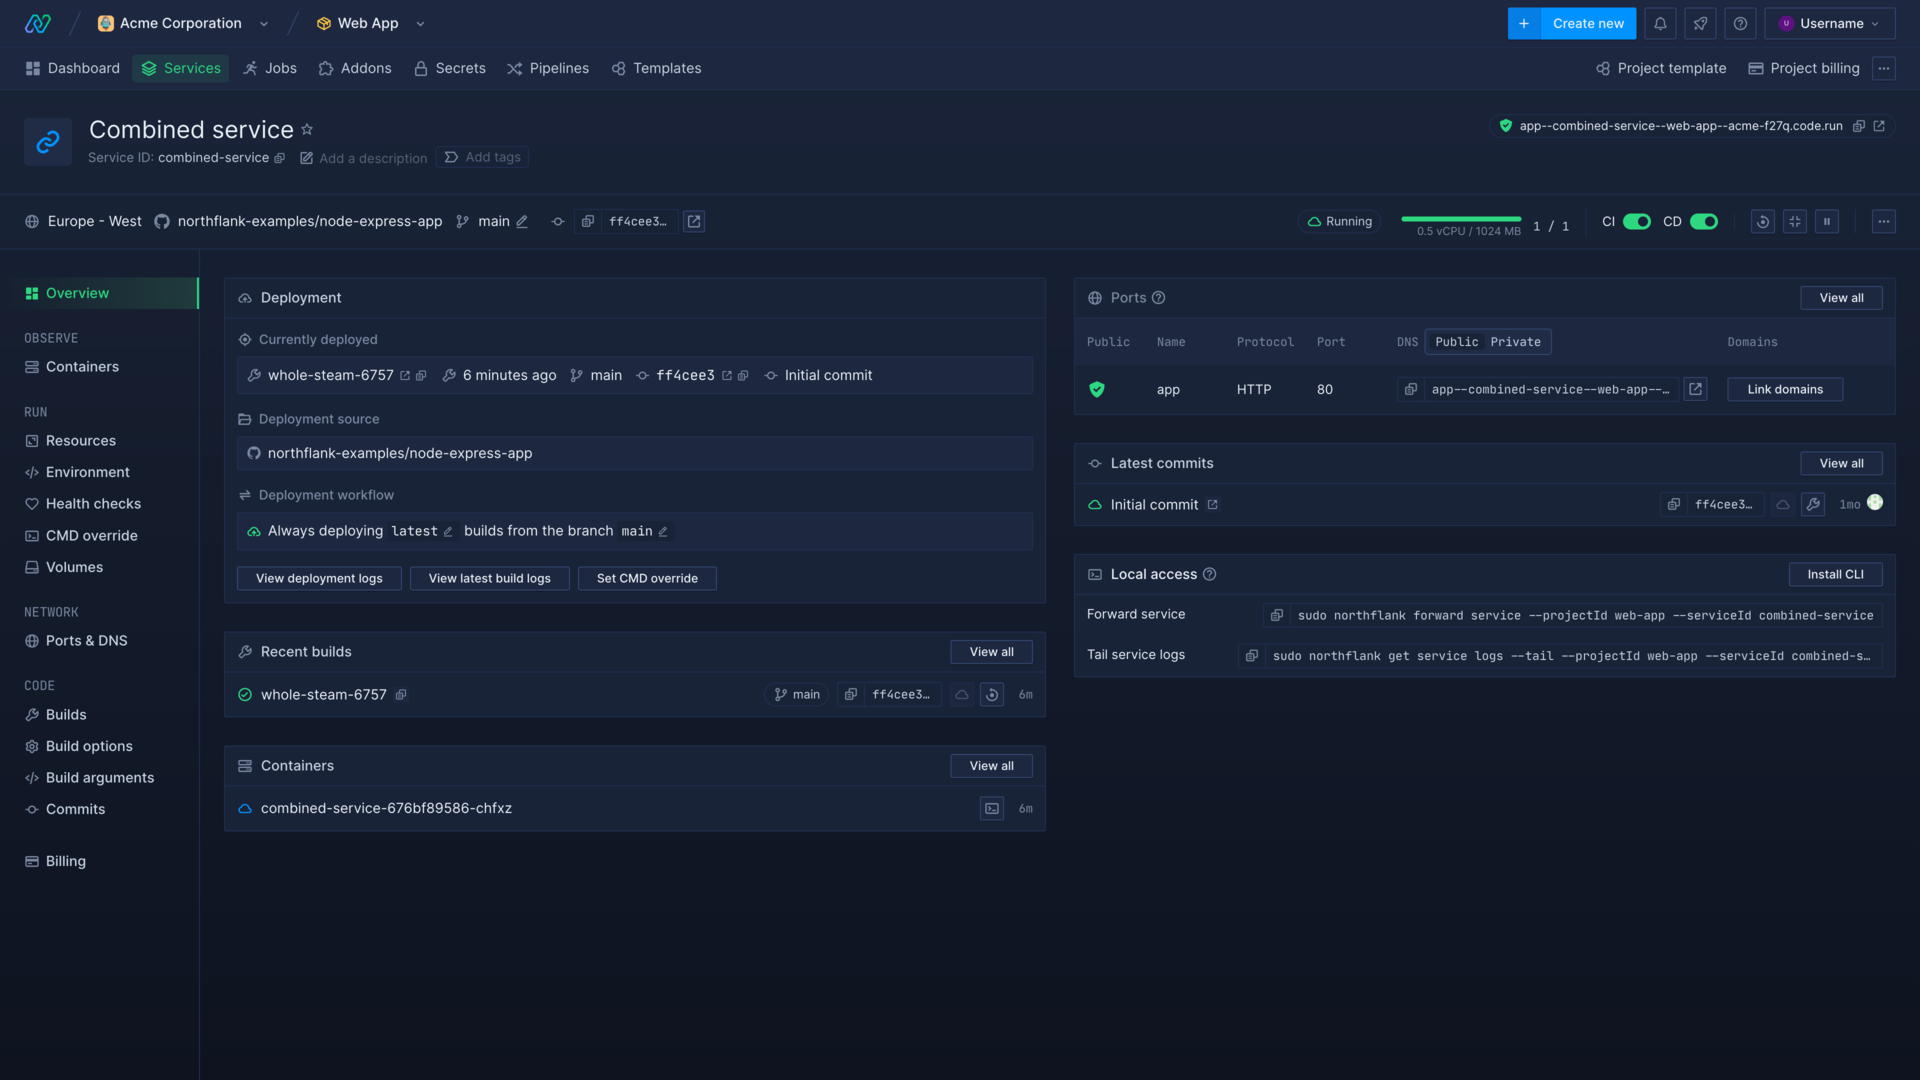Click the Add tags field
Image resolution: width=1920 pixels, height=1080 pixels.
click(482, 157)
